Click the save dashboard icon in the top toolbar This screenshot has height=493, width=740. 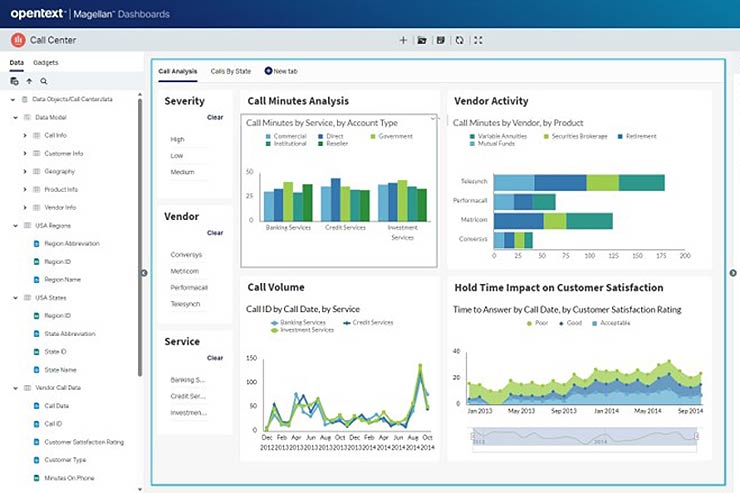click(440, 40)
